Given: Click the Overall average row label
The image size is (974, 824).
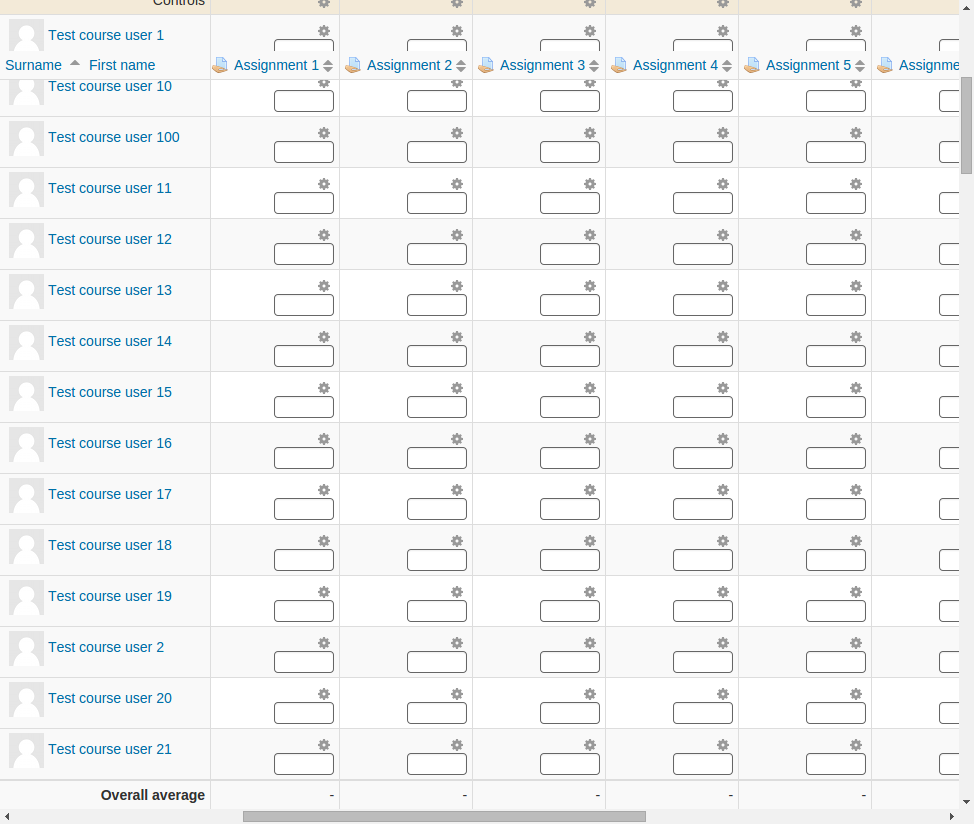Looking at the screenshot, I should pyautogui.click(x=153, y=795).
